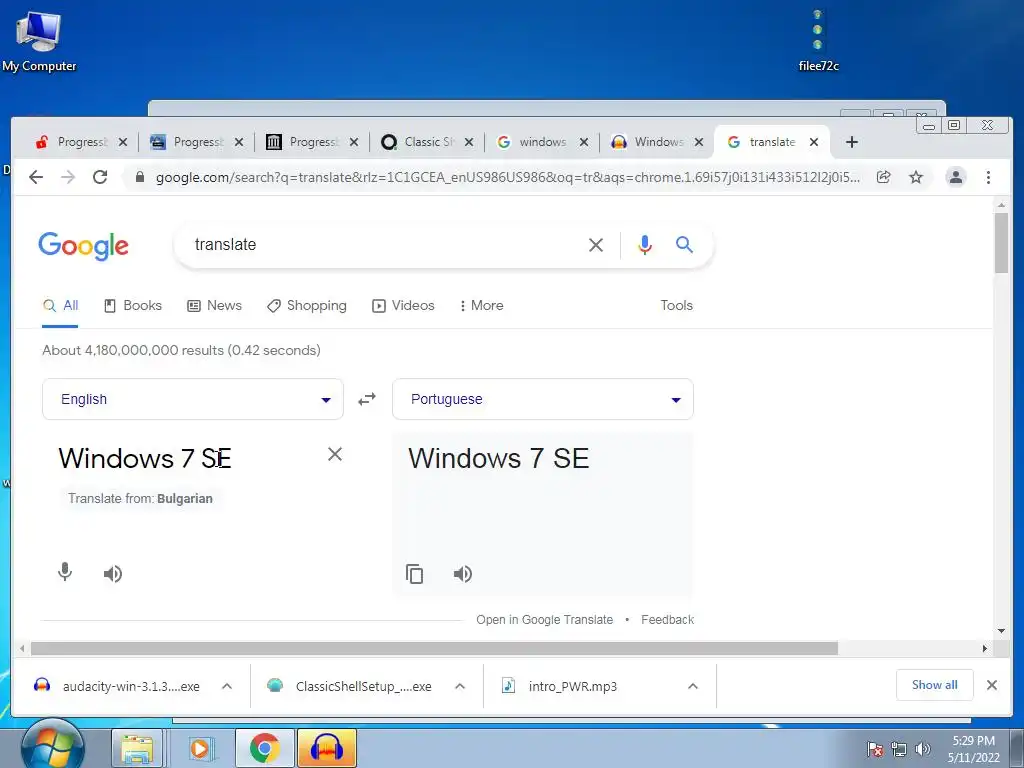Close the translate tab
Screen dimensions: 1024x768
click(x=814, y=142)
